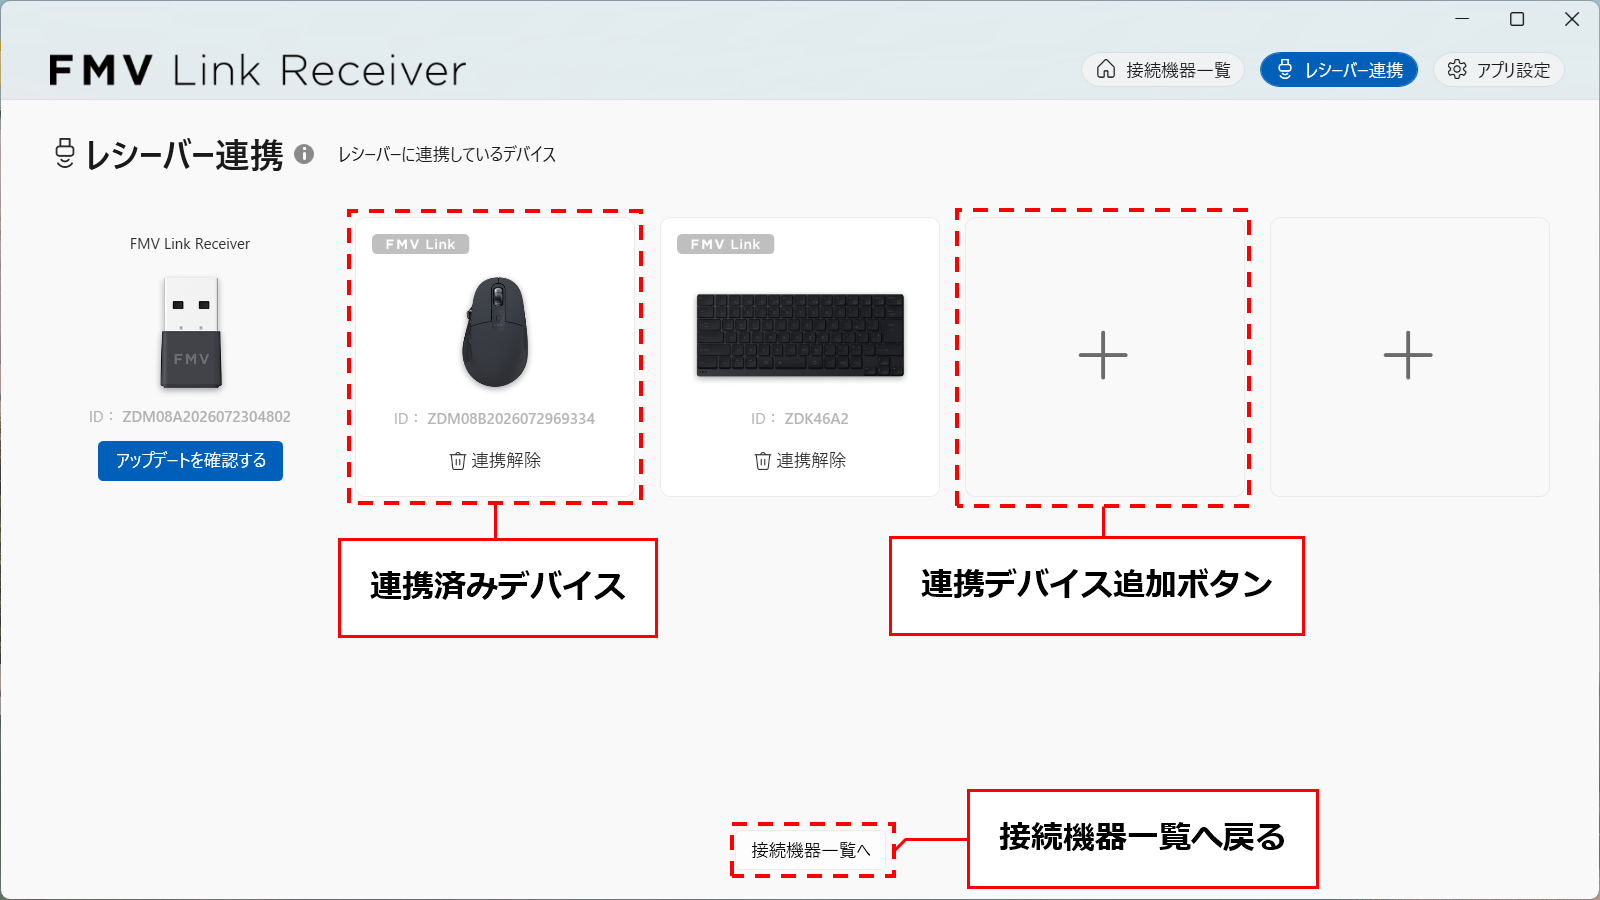Screen dimensions: 1600x900
Task: Click the first add-device plus button
Action: (1103, 355)
